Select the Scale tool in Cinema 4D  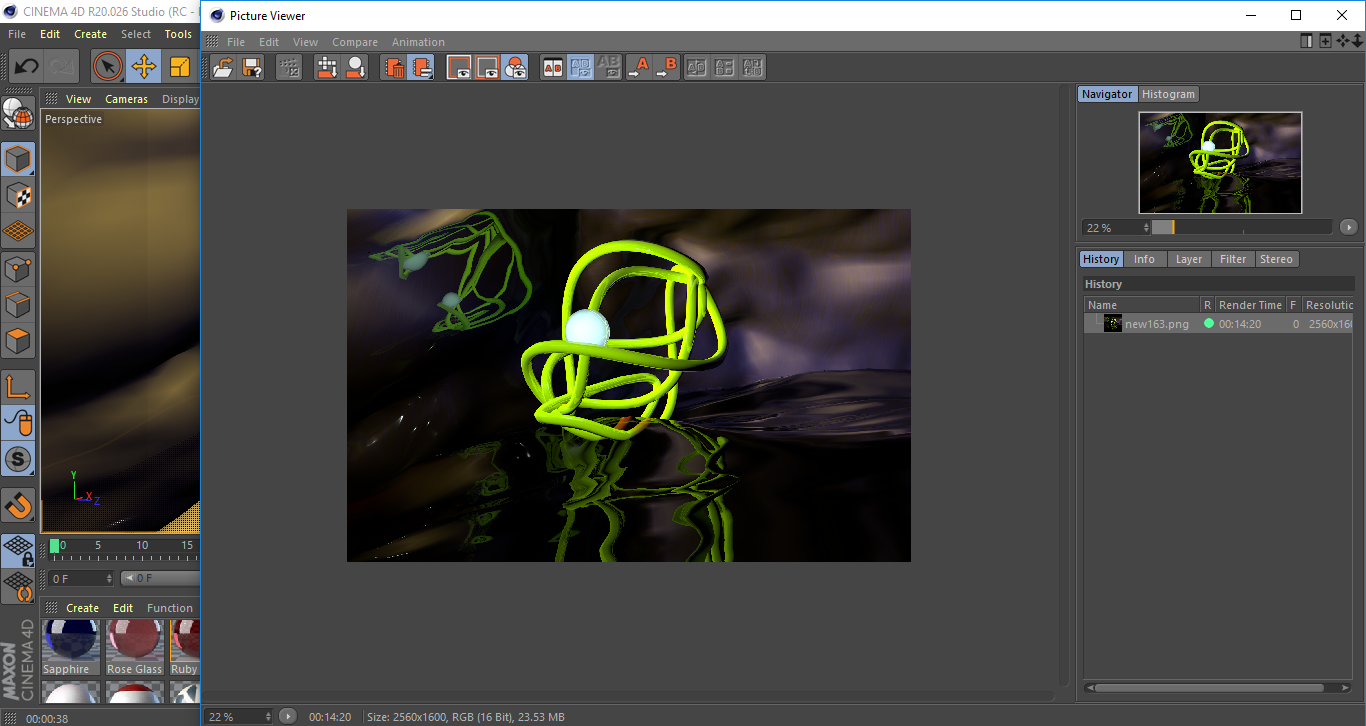(180, 67)
